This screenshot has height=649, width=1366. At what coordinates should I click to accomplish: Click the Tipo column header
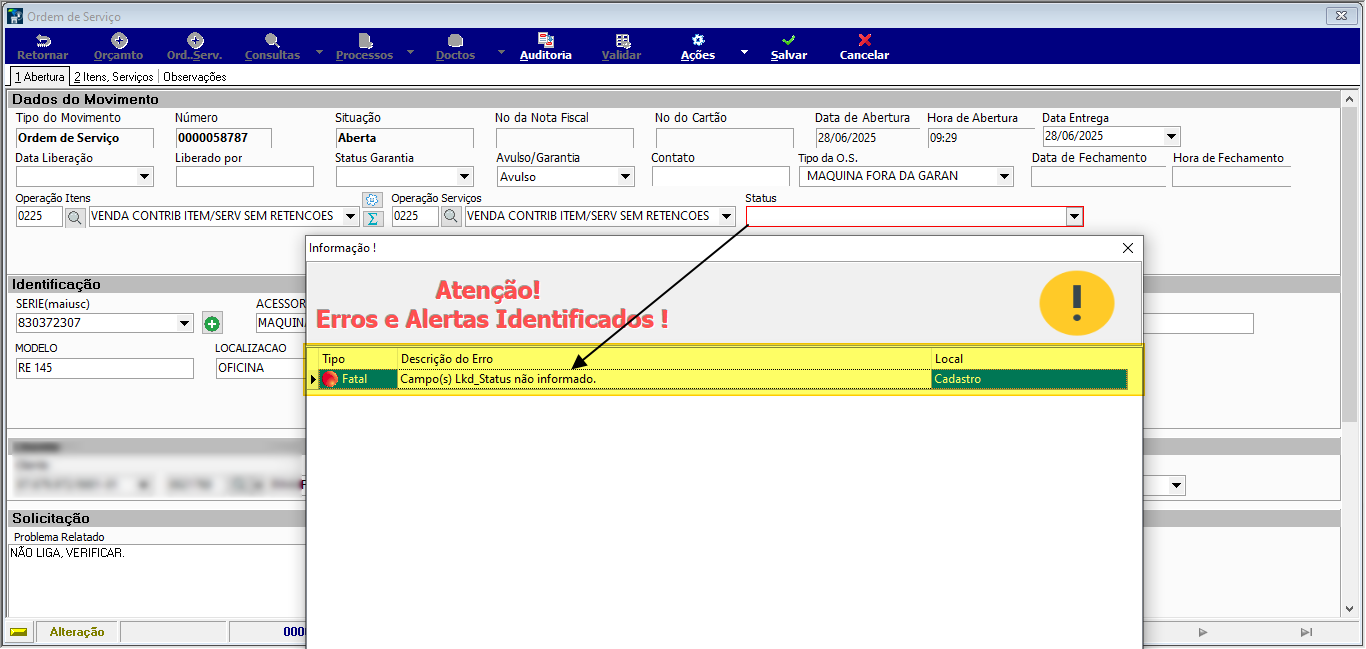tap(358, 358)
